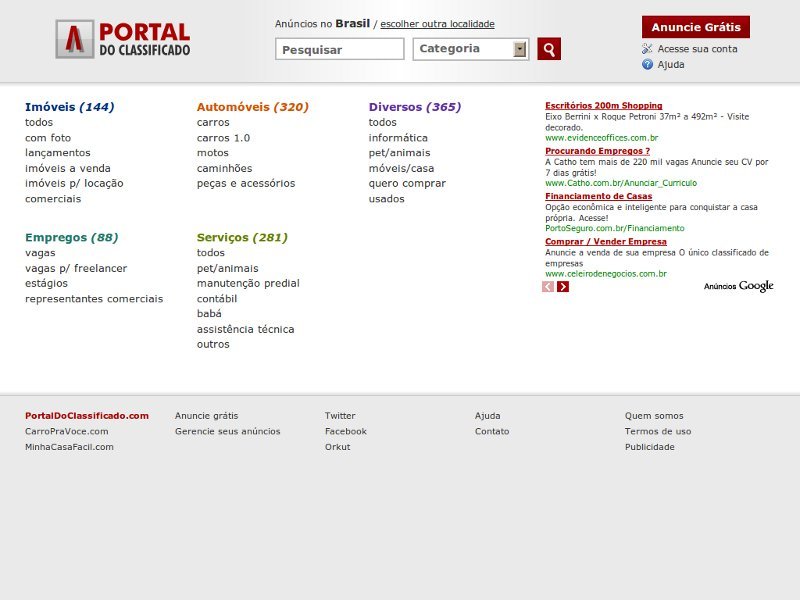Open the Diversos (365) category
Image resolution: width=800 pixels, height=600 pixels.
[x=415, y=107]
